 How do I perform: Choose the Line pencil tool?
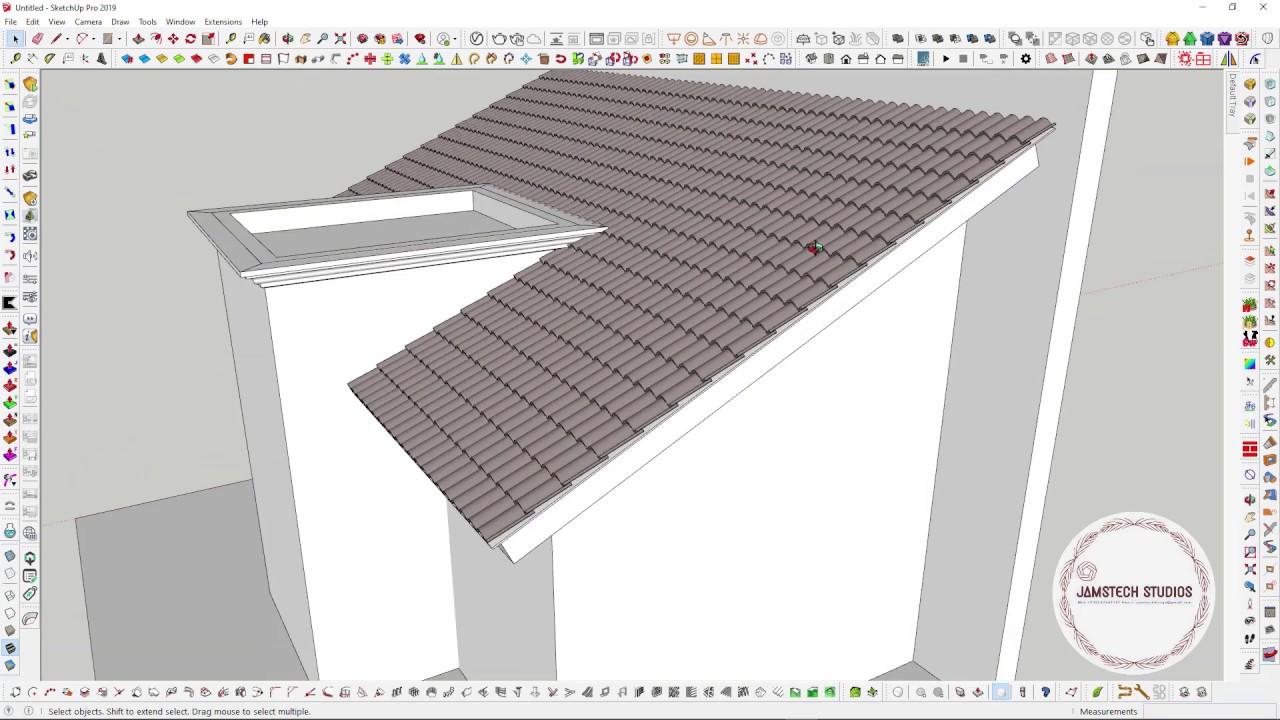pos(56,39)
